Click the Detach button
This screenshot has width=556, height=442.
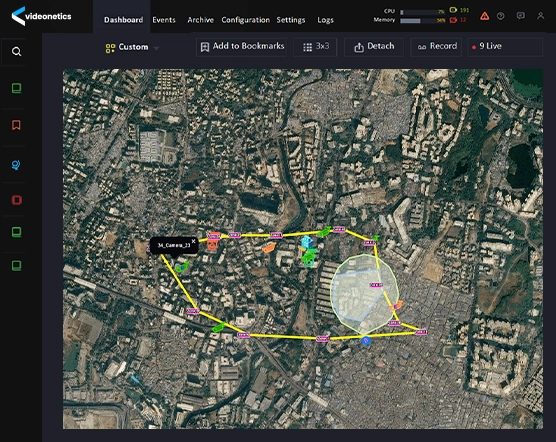tap(374, 47)
